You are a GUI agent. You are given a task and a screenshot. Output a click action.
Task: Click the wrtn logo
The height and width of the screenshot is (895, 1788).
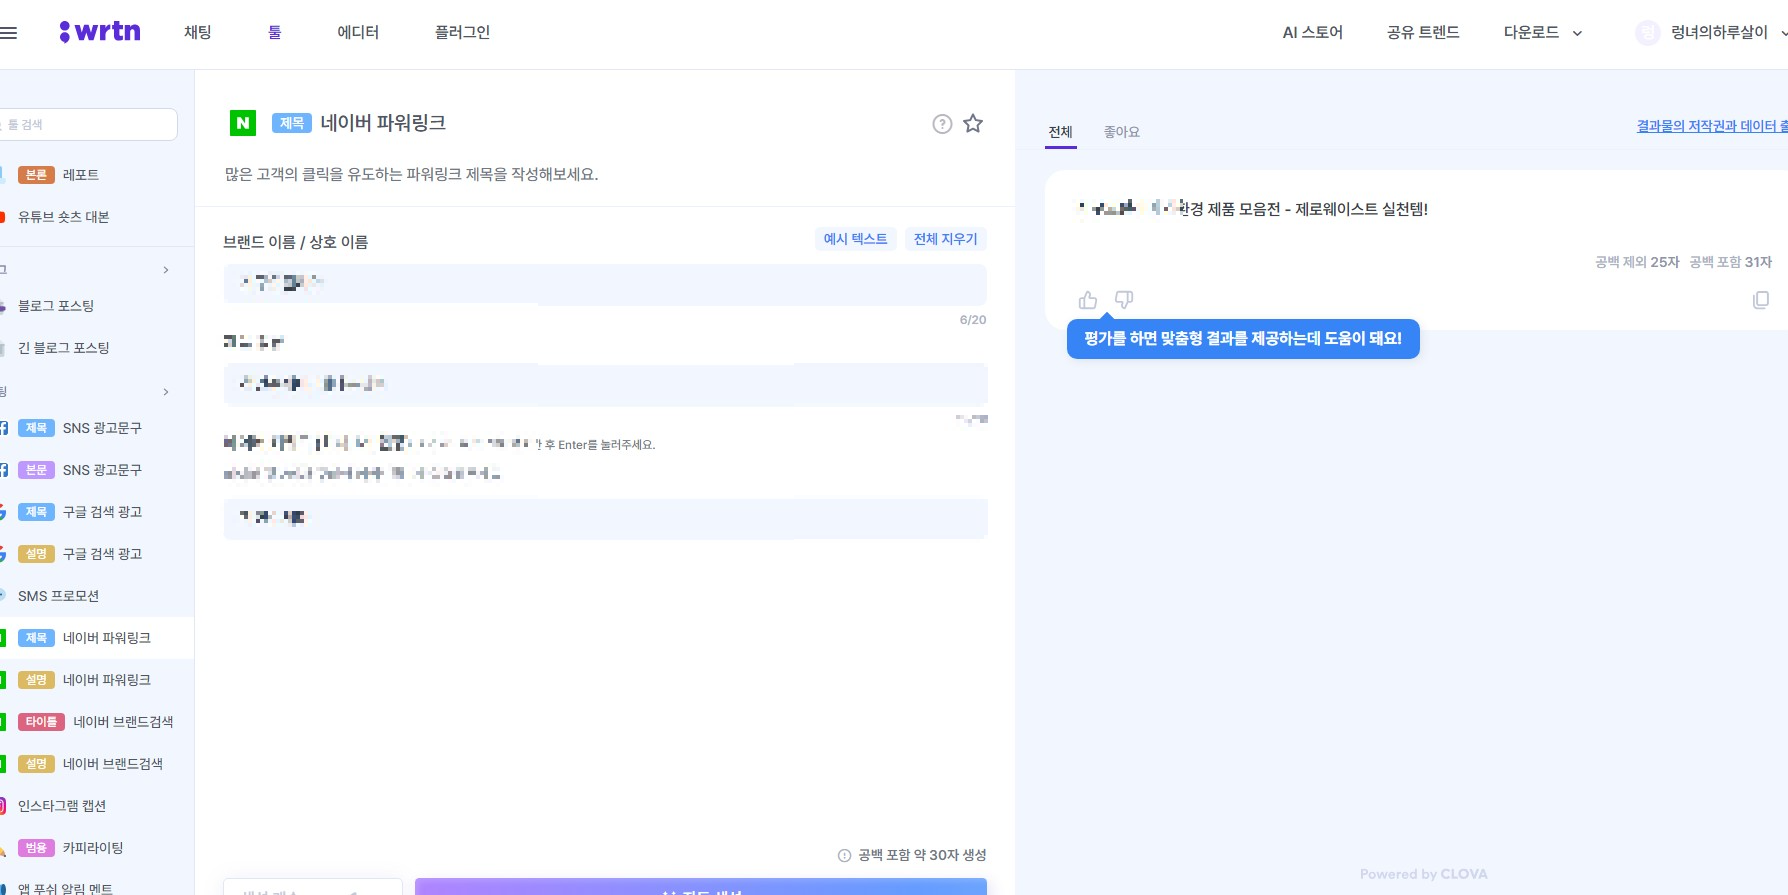100,32
